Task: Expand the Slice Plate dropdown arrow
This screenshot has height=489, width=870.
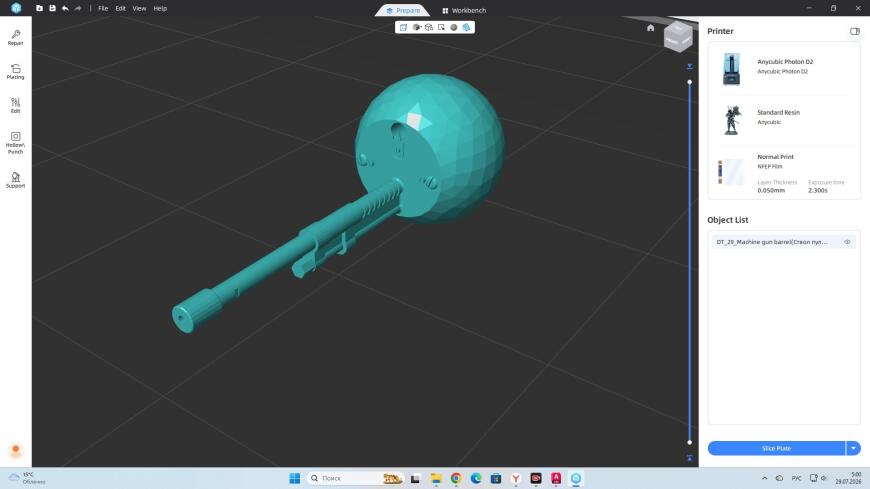Action: (853, 448)
